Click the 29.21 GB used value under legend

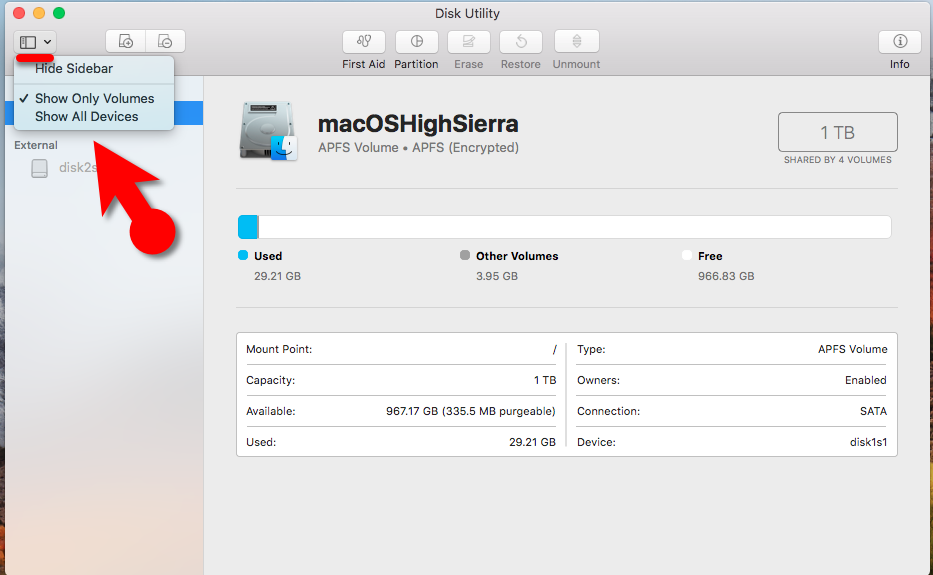(x=277, y=276)
